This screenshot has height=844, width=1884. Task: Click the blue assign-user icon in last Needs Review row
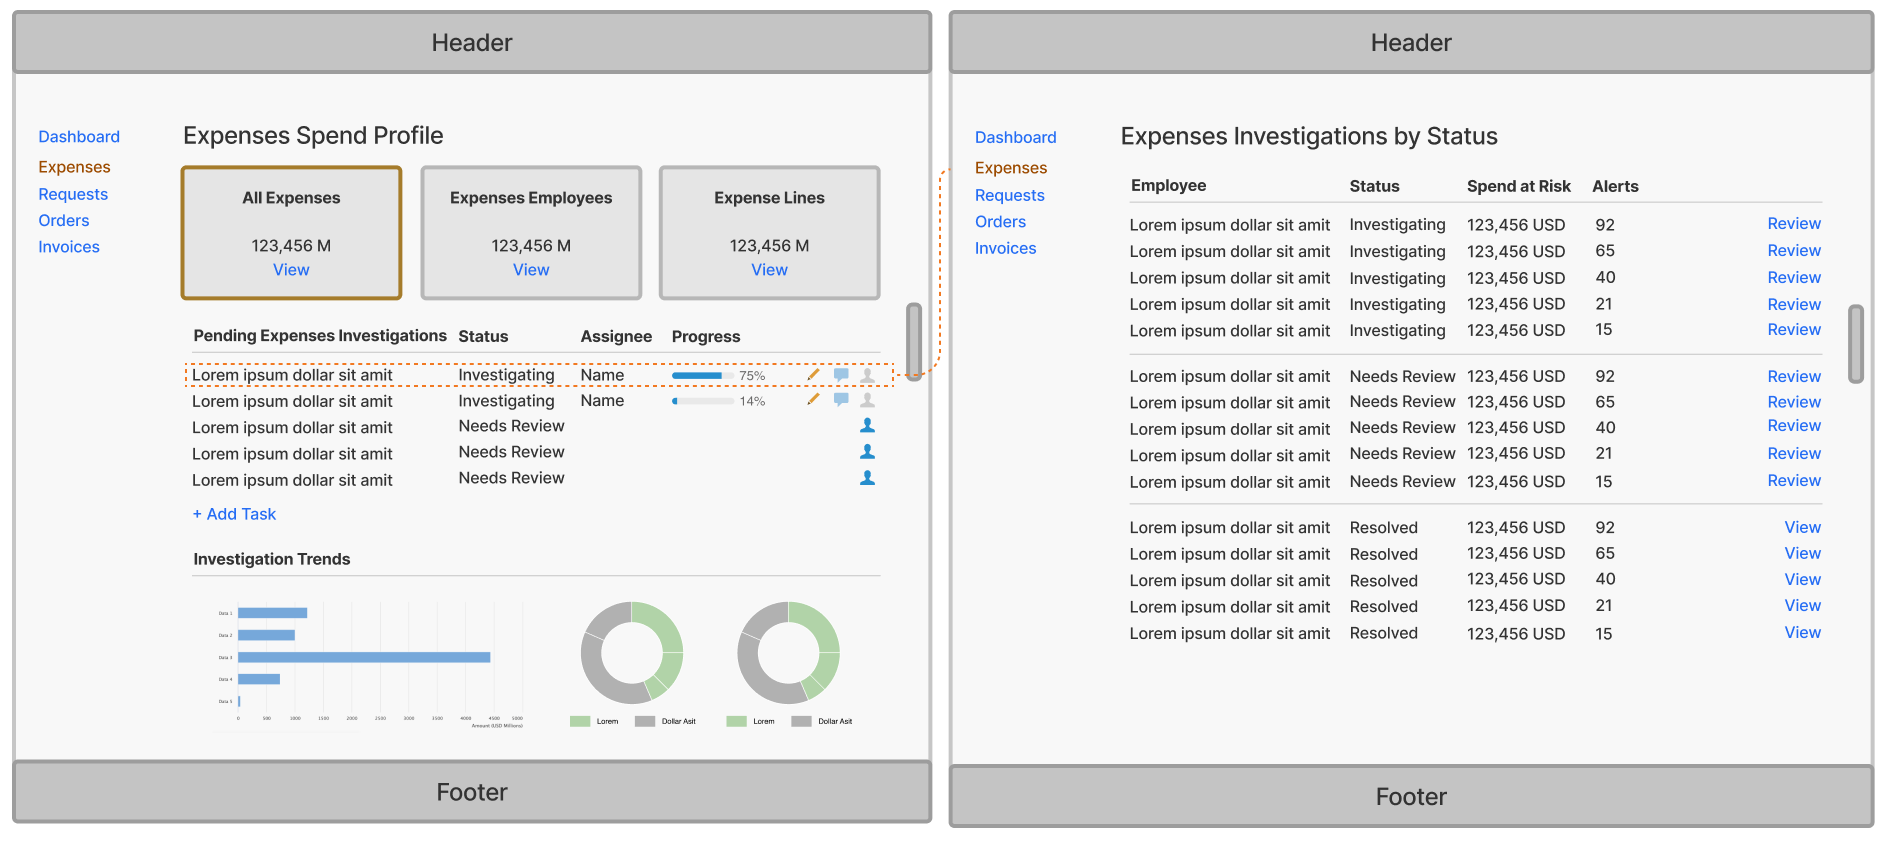click(x=868, y=479)
